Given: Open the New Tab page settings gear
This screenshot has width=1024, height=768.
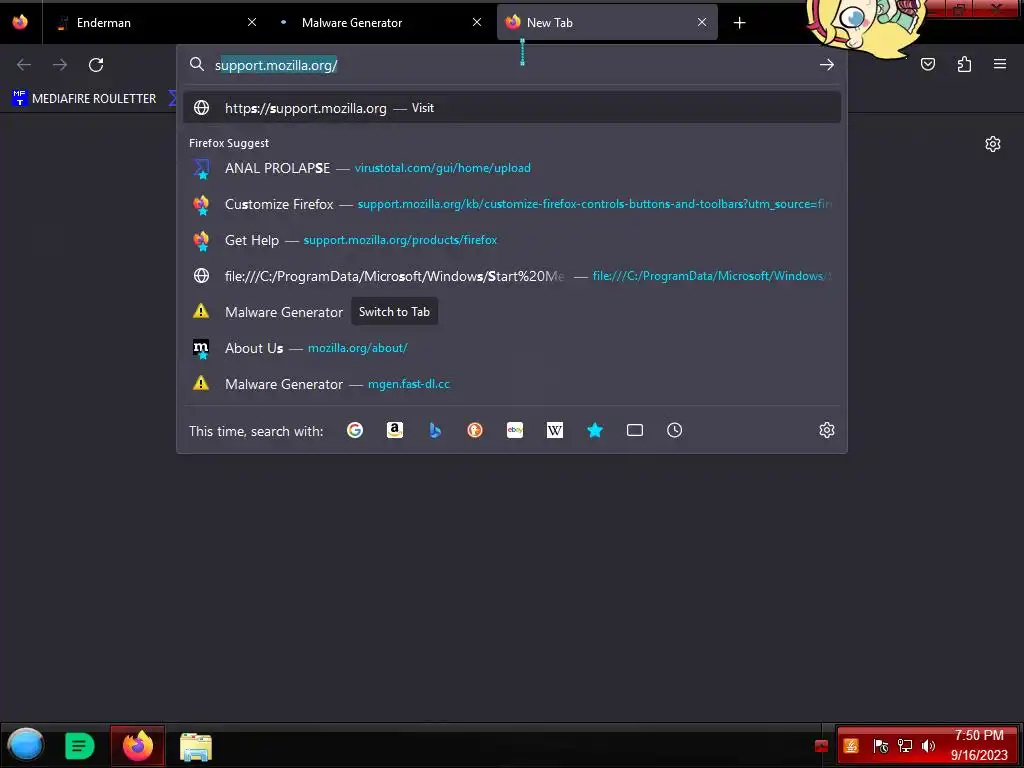Looking at the screenshot, I should 993,144.
